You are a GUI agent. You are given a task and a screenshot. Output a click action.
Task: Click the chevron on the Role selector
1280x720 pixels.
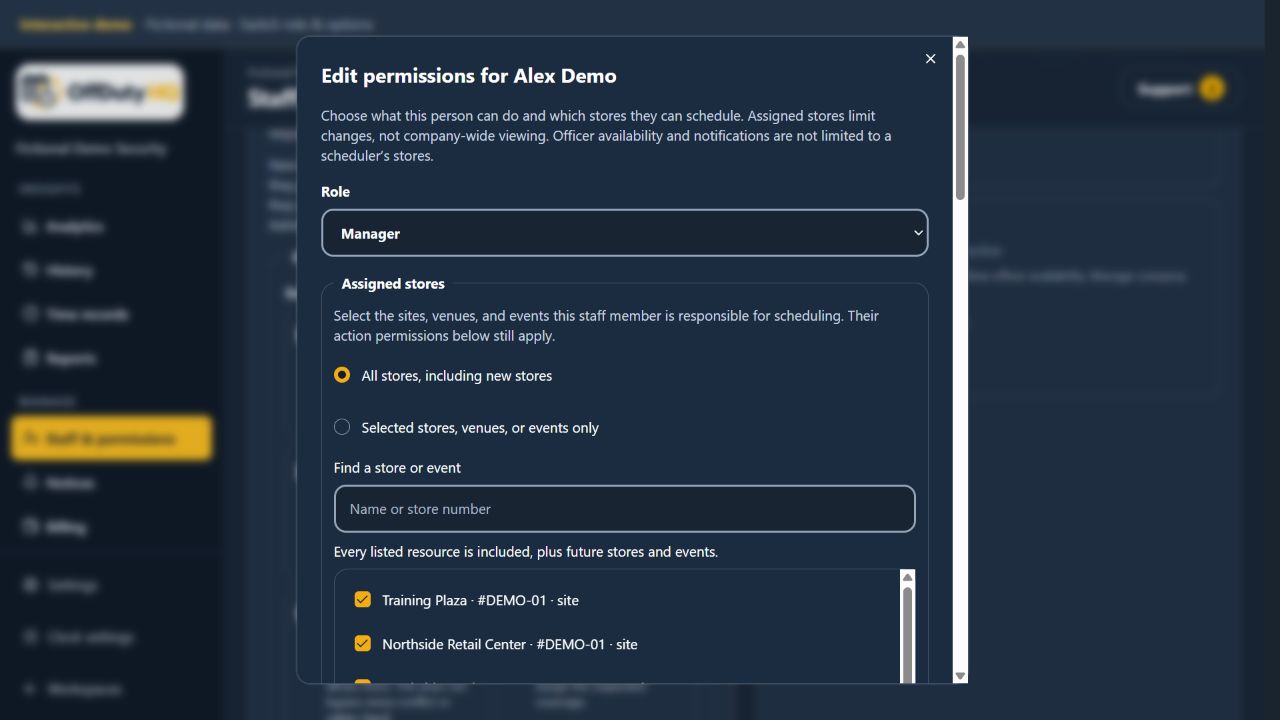click(918, 233)
